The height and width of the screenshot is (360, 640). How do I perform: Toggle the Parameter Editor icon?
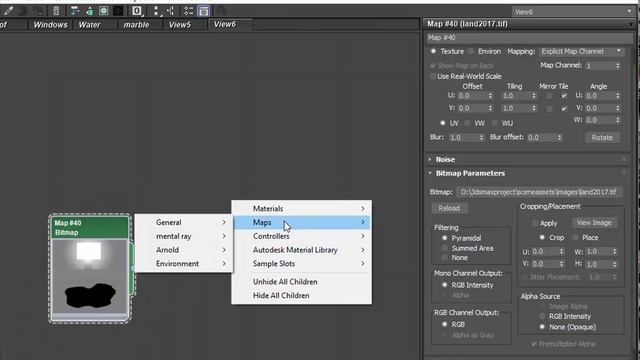(x=203, y=11)
